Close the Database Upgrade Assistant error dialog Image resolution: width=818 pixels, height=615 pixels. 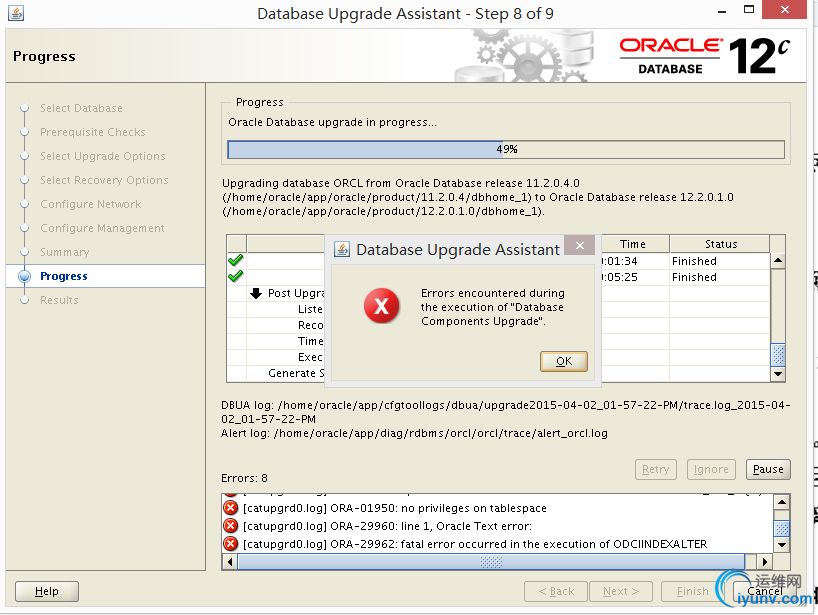580,245
